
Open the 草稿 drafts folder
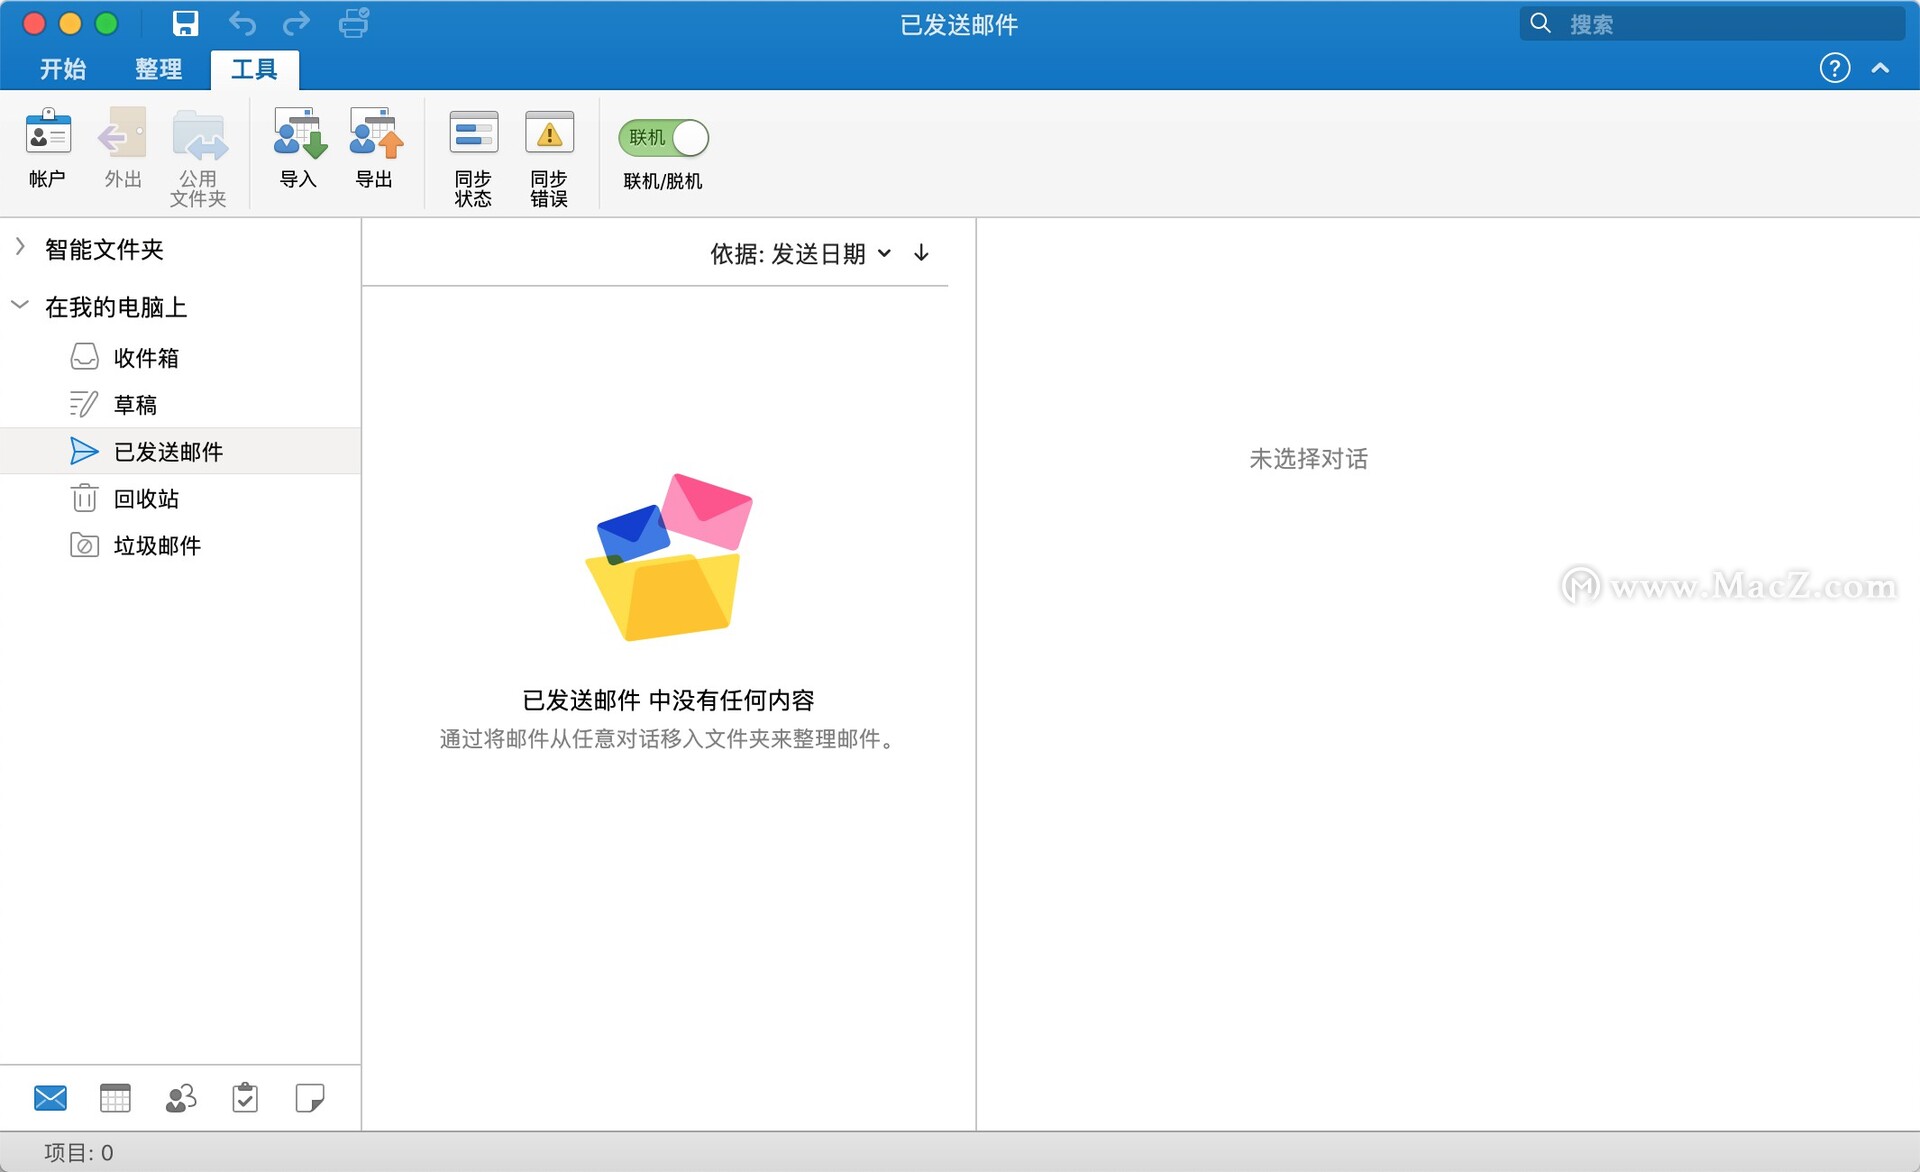(x=180, y=404)
